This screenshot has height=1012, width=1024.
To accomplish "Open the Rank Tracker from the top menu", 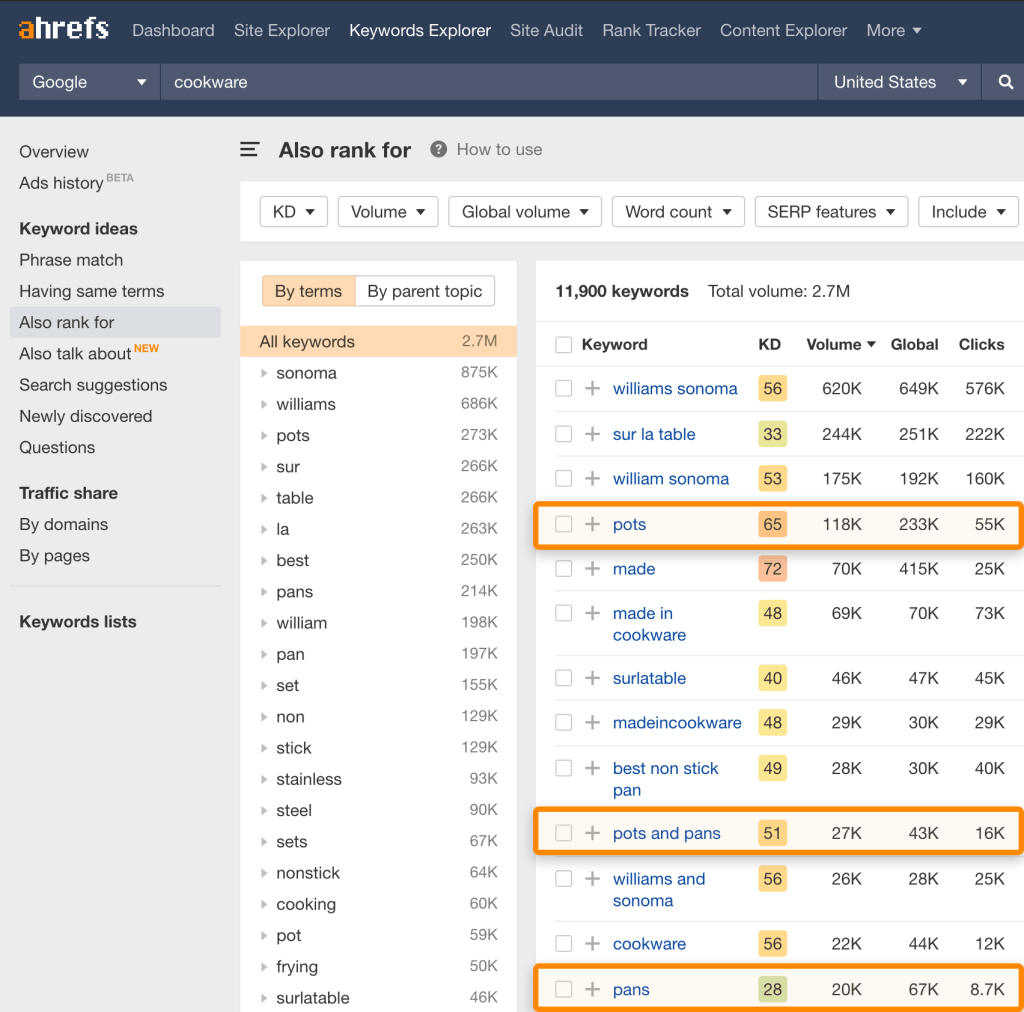I will (651, 30).
